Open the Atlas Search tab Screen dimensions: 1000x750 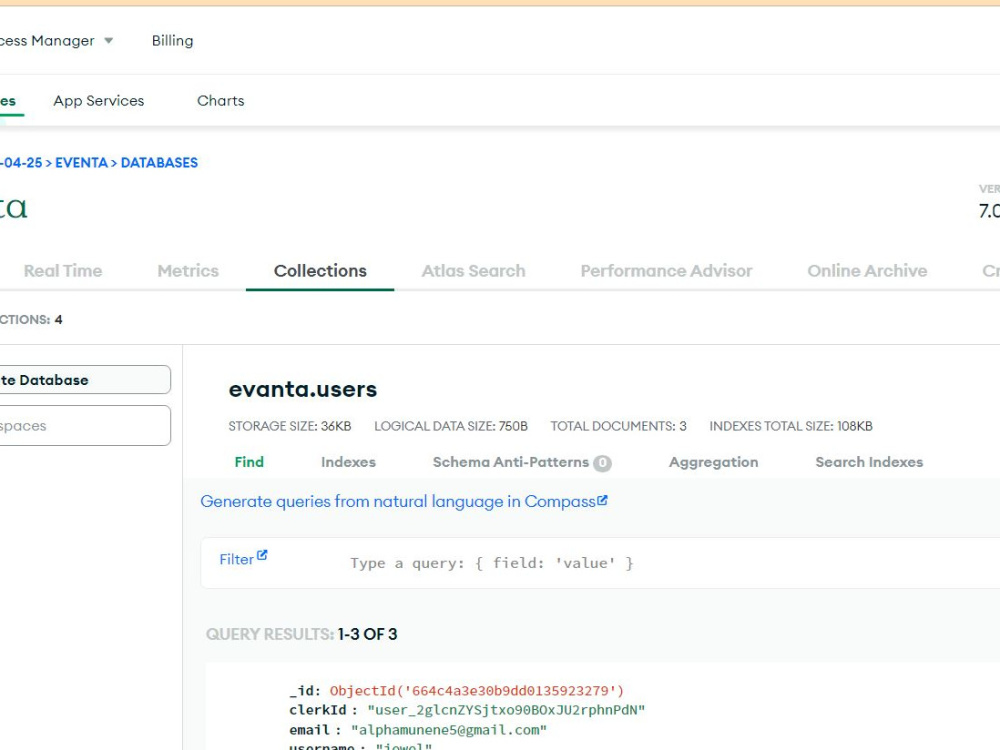pyautogui.click(x=473, y=271)
